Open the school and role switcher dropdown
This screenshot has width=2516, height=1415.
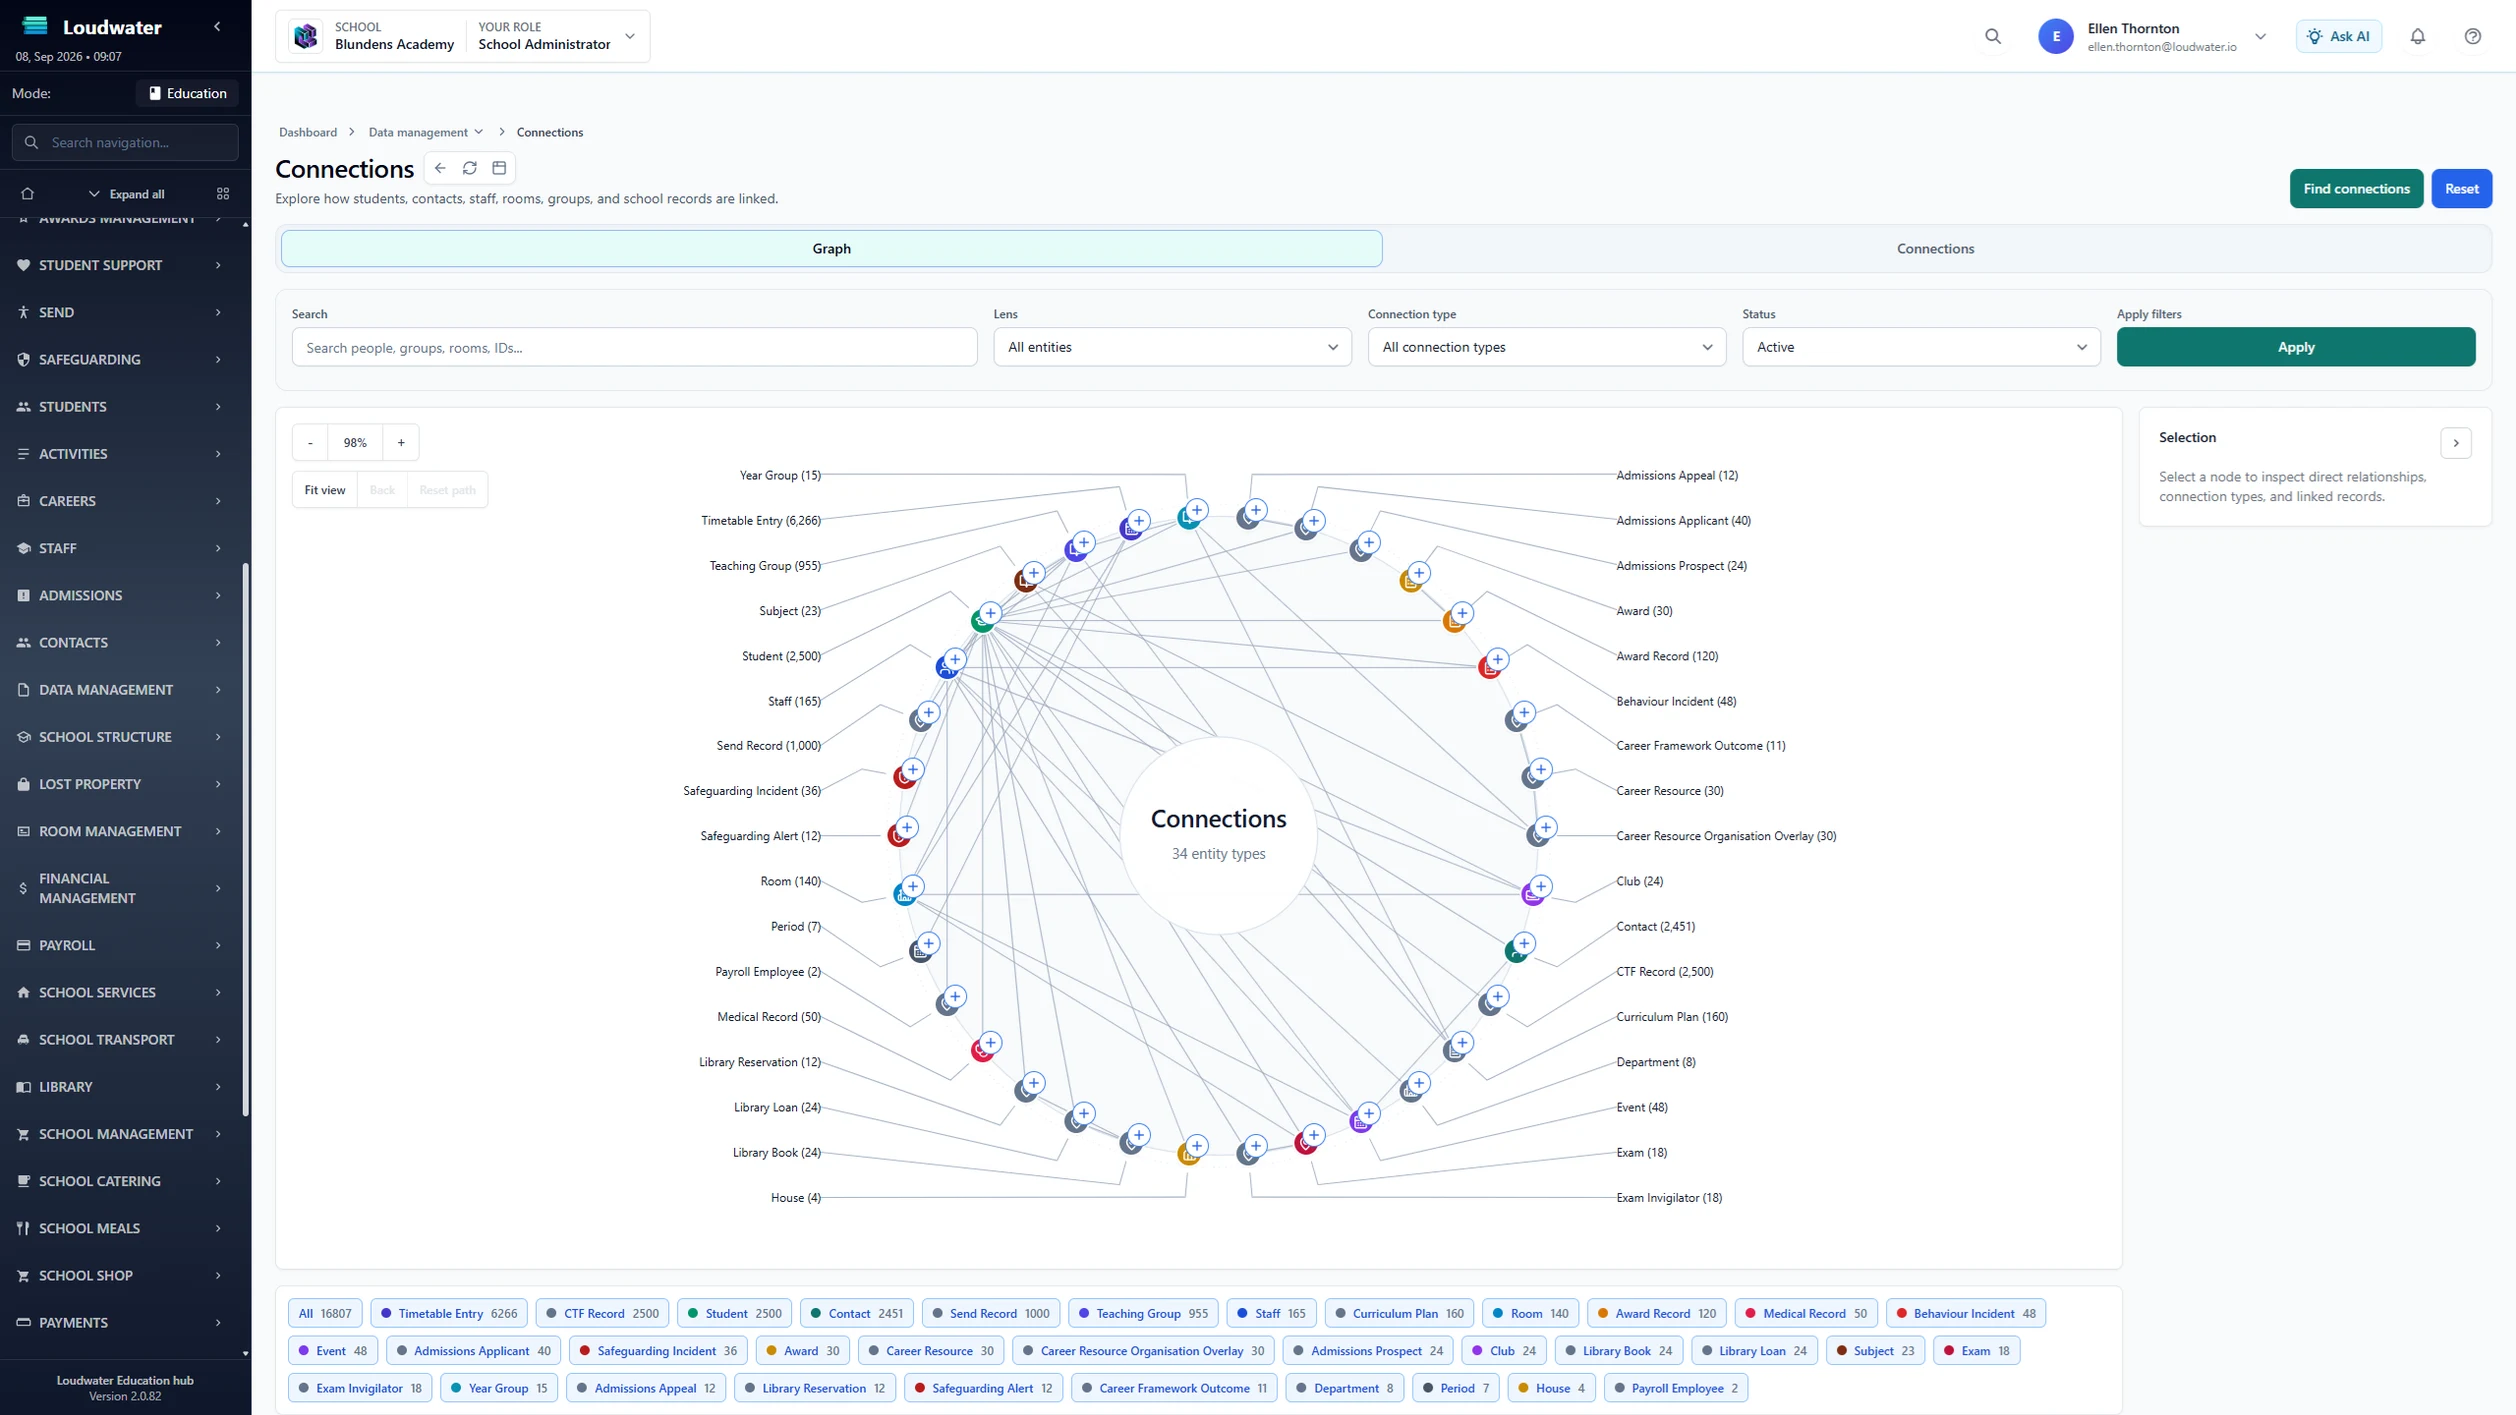click(463, 36)
